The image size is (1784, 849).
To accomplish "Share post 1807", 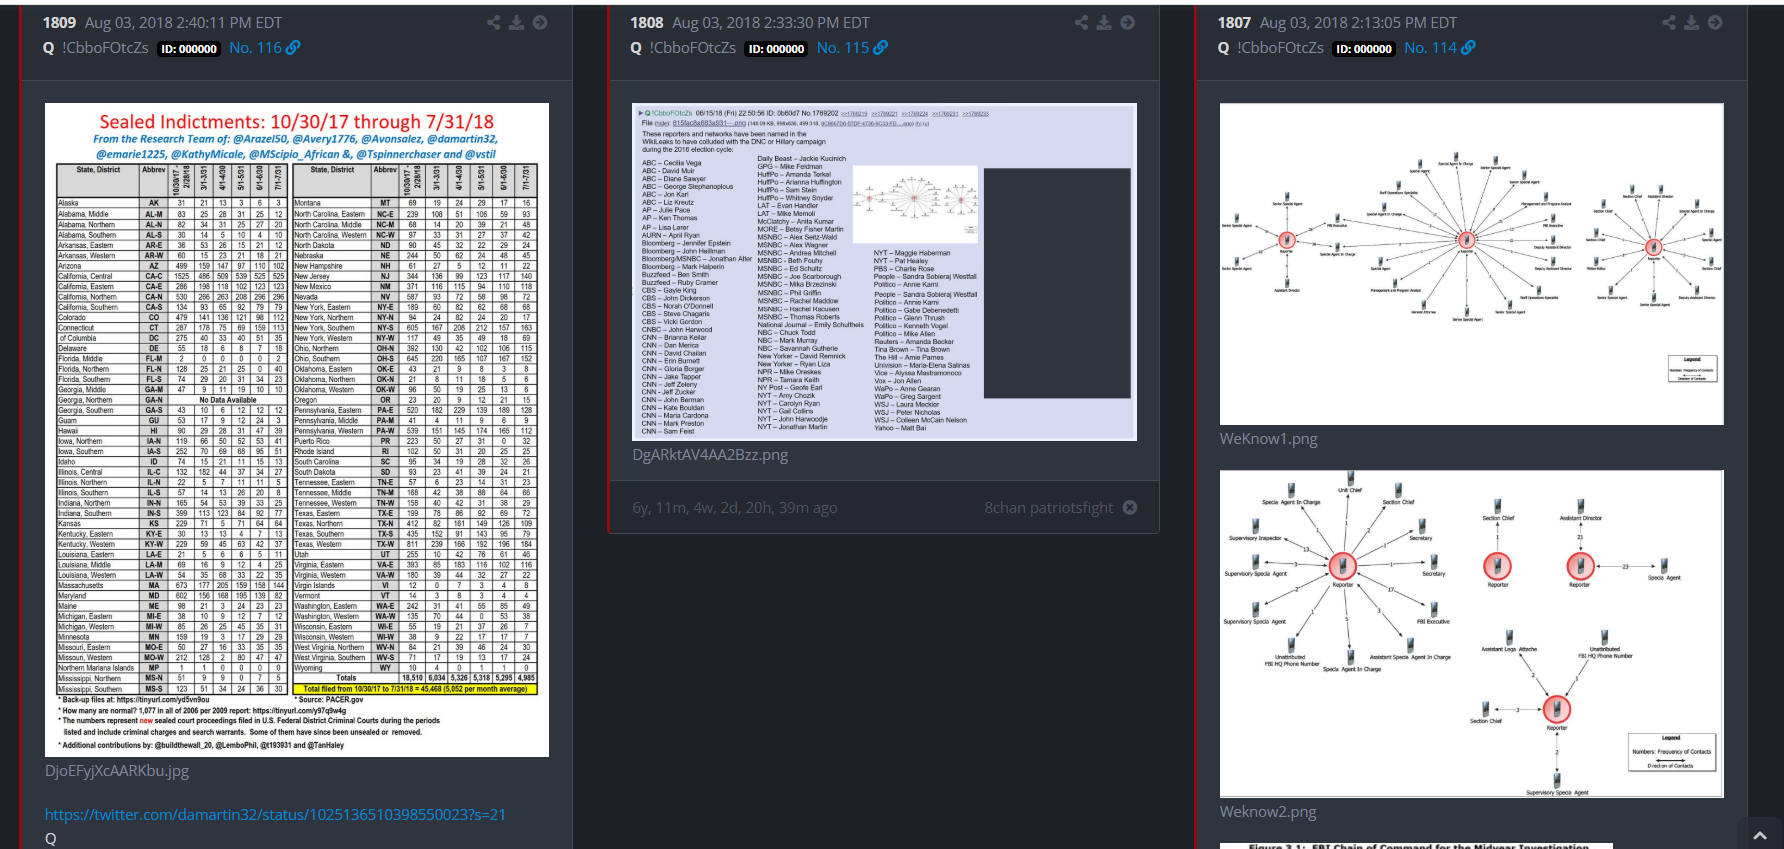I will (x=1669, y=22).
